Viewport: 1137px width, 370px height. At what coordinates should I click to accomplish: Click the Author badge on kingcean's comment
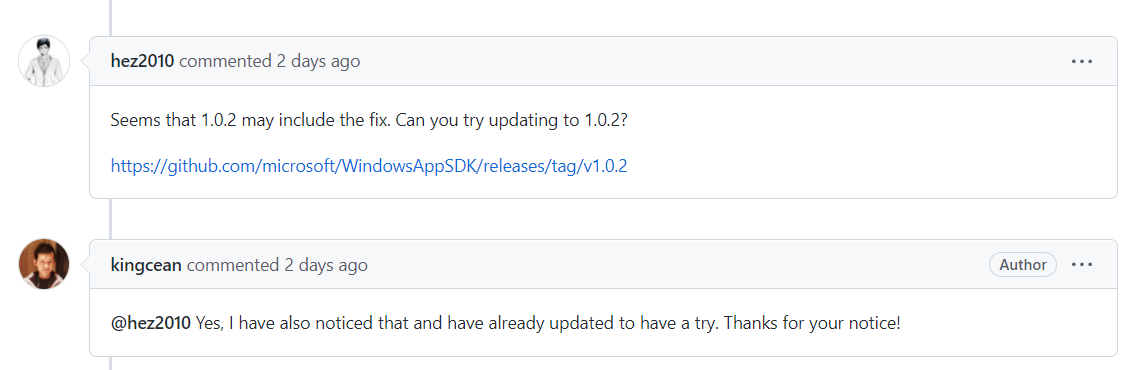[1022, 265]
